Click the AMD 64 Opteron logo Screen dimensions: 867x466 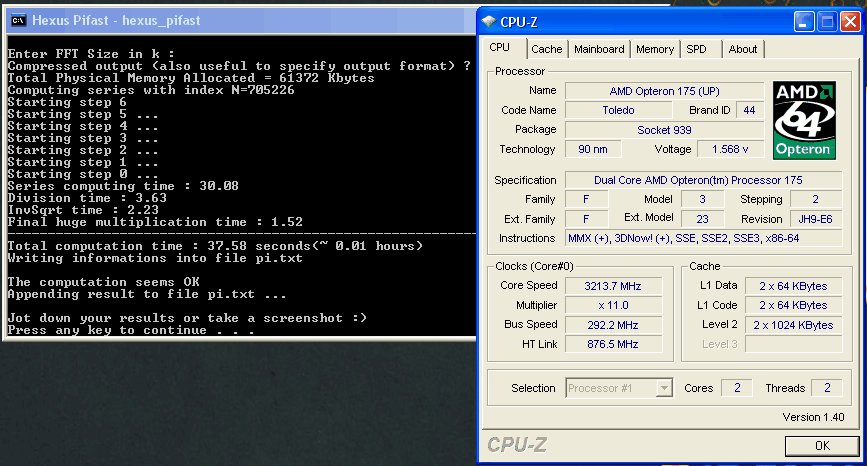[x=805, y=121]
